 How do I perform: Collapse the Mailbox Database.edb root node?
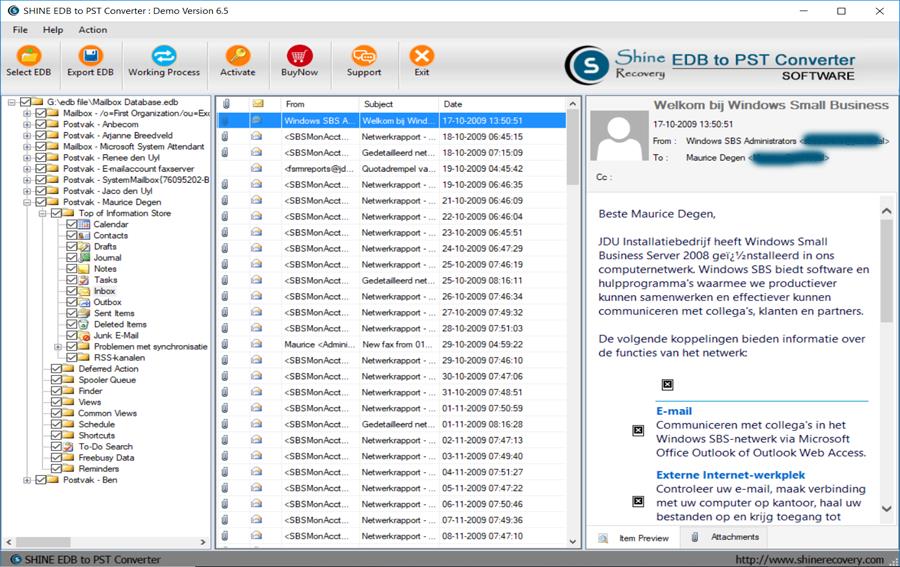[x=11, y=102]
